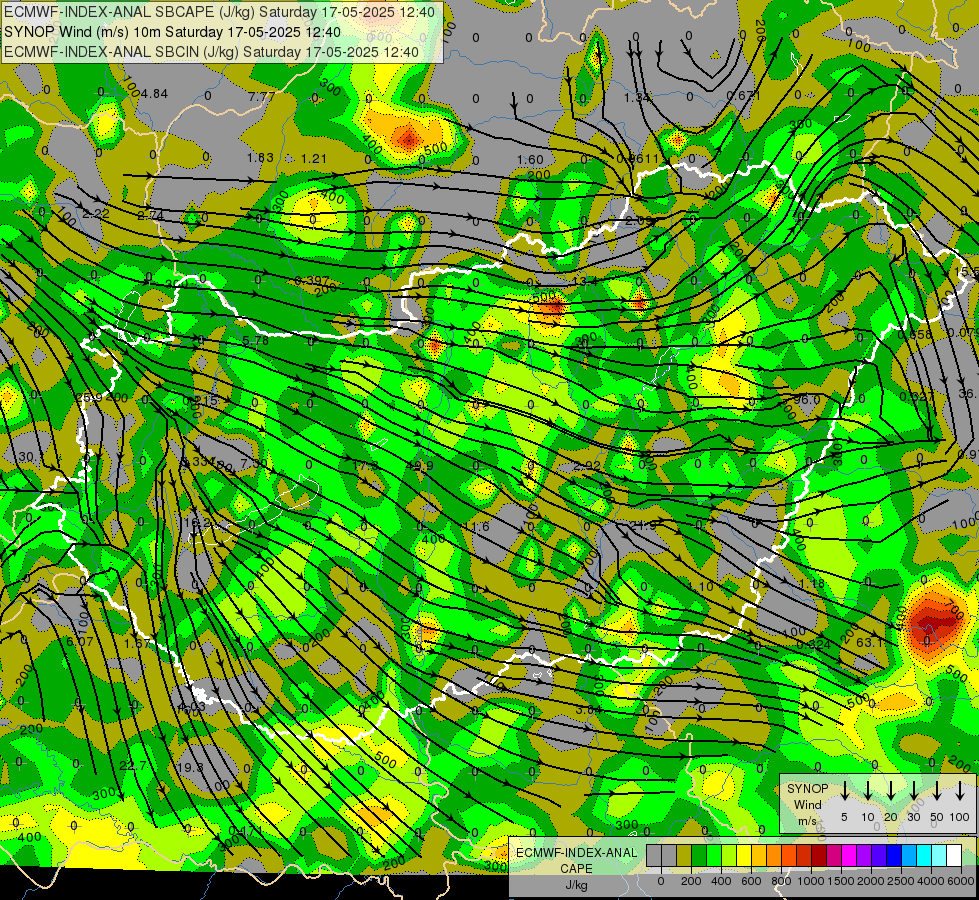Click the 50 m/s wind arrow in the SYNOP legend
Screen dimensions: 979x900
coord(937,791)
